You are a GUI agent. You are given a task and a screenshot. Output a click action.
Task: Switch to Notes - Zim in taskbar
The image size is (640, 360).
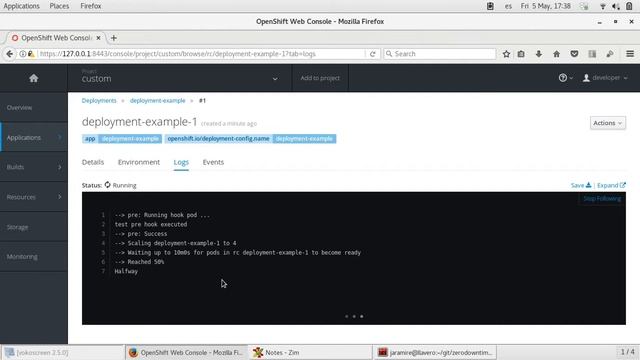pos(311,353)
